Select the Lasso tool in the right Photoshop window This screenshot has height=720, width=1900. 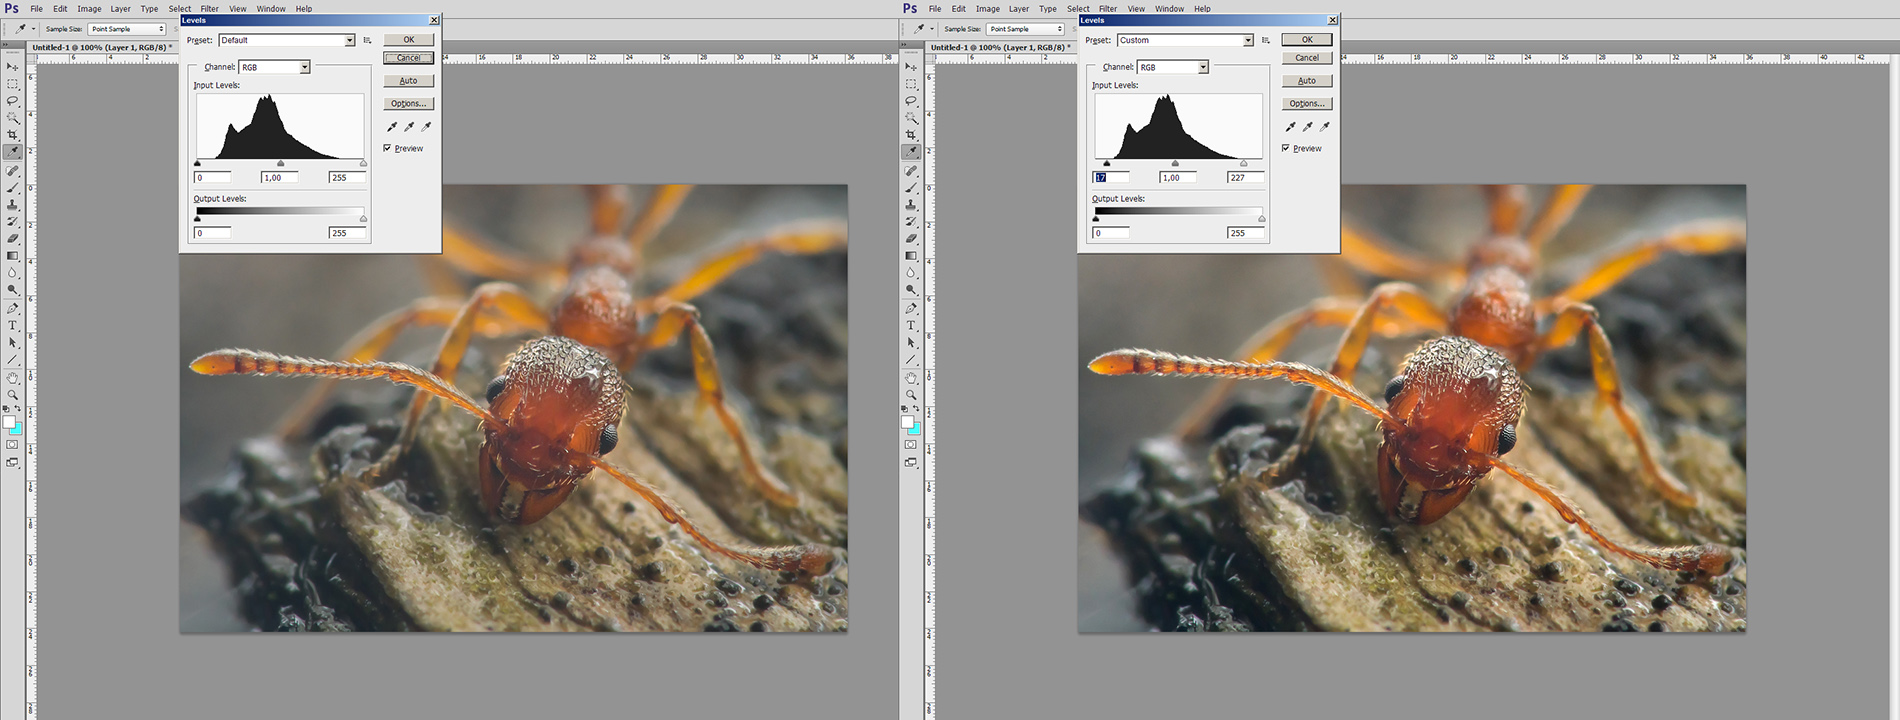[x=911, y=101]
